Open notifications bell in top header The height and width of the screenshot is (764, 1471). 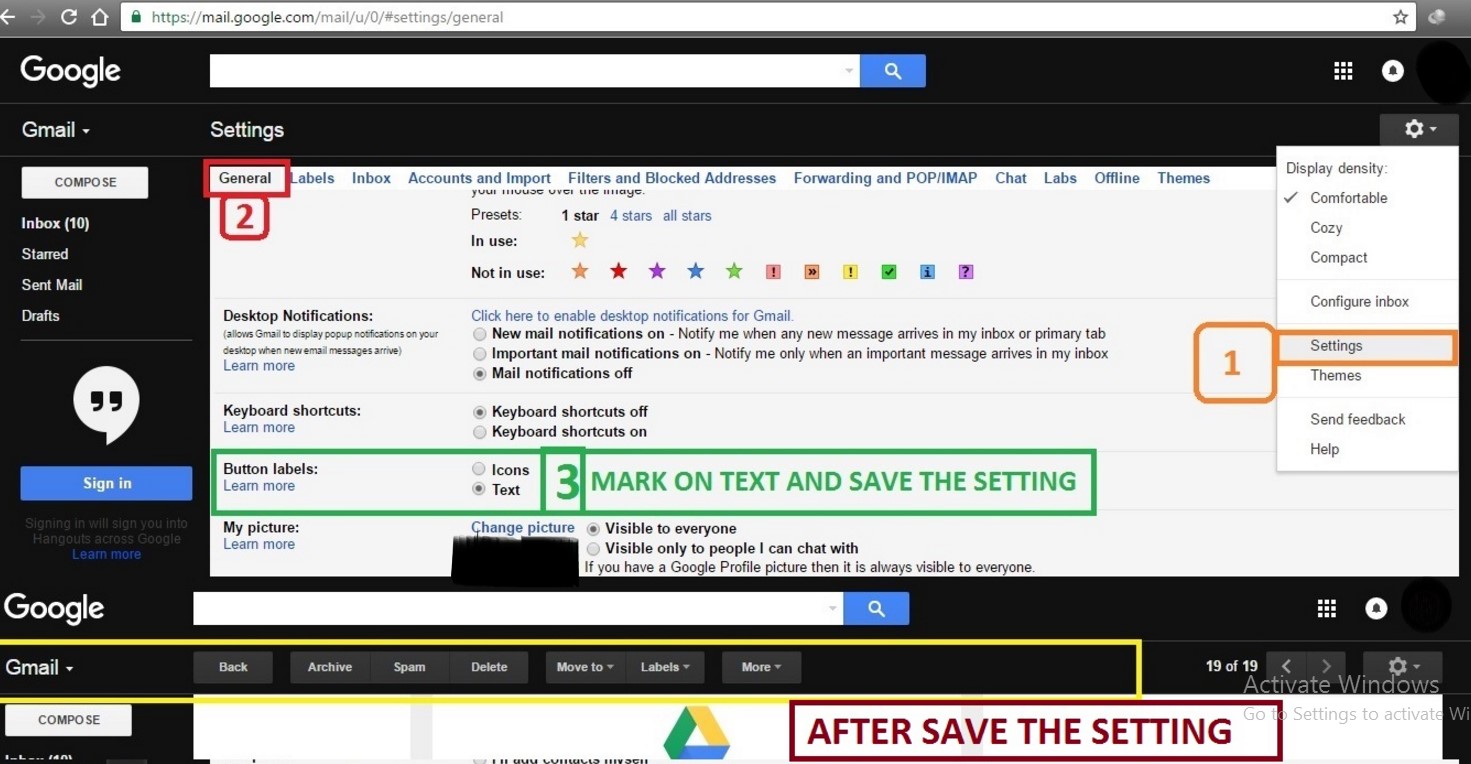click(1392, 71)
